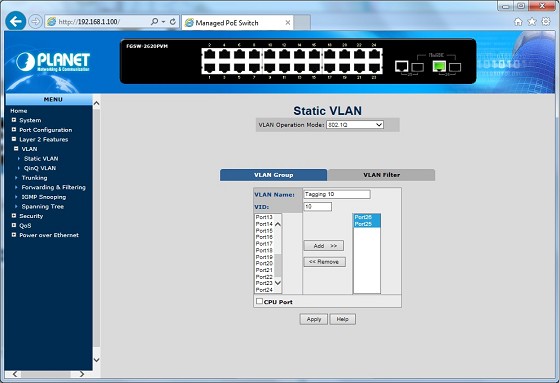Select Port13 in the available ports list
The width and height of the screenshot is (560, 383).
(264, 217)
